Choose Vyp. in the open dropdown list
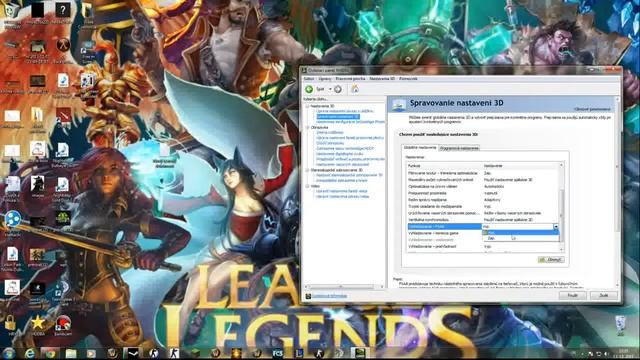 coord(520,233)
